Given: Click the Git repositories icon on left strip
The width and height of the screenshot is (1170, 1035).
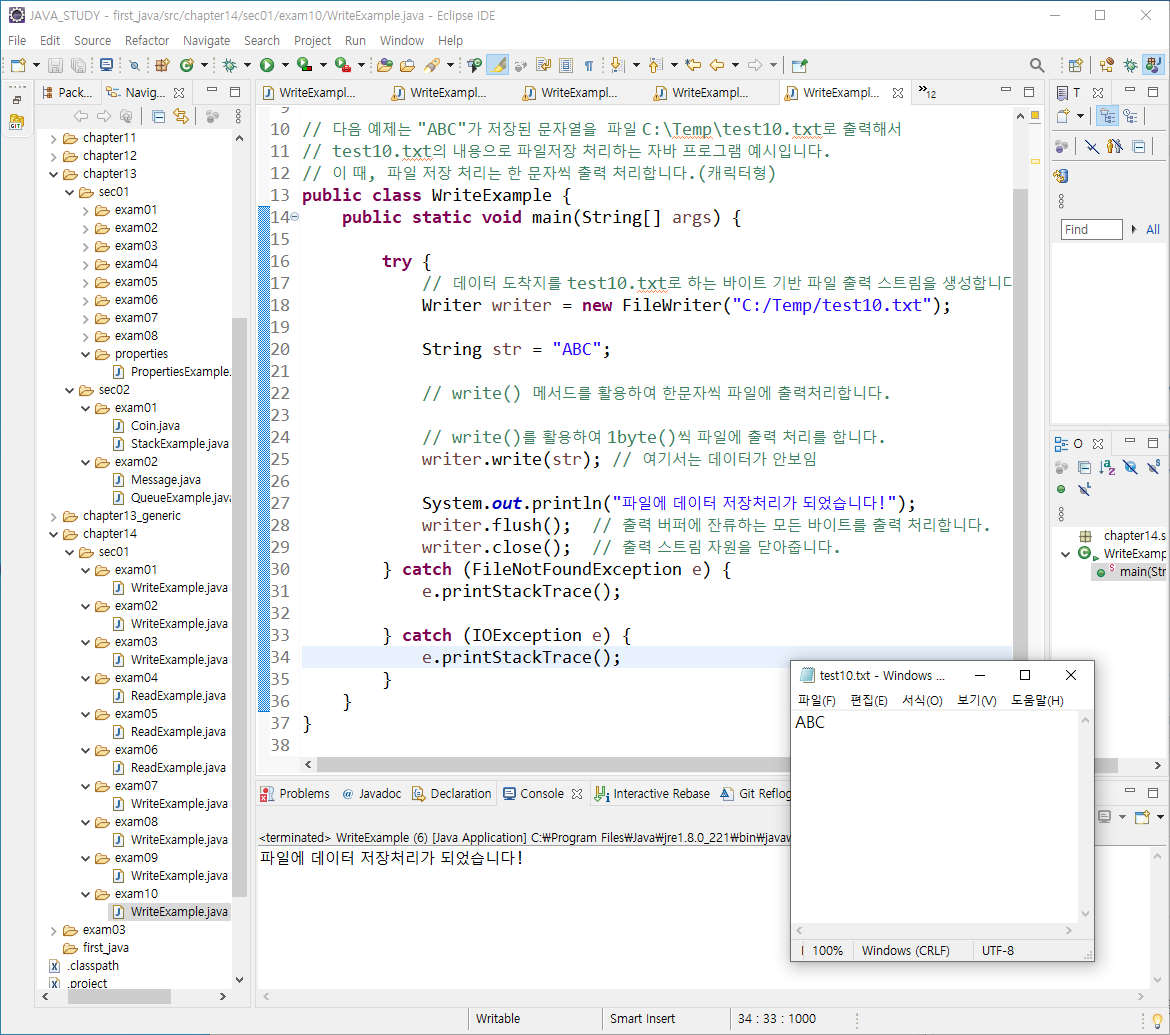Looking at the screenshot, I should 16,122.
